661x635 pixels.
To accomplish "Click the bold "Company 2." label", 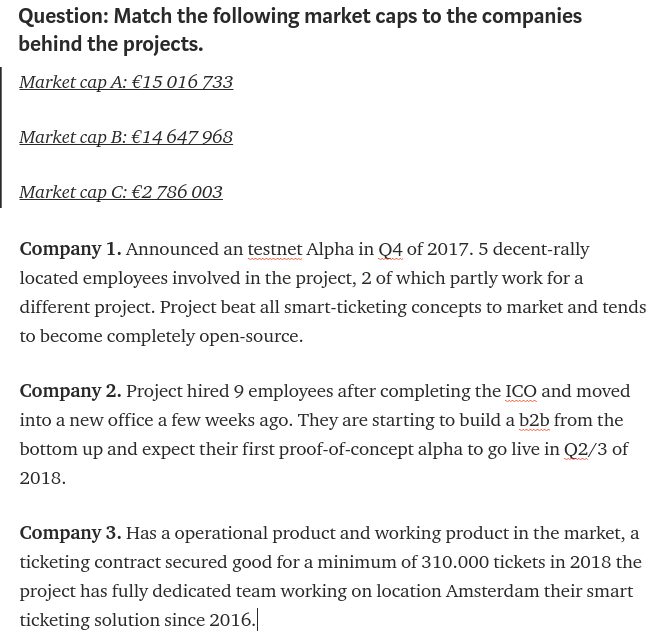I will [x=70, y=391].
